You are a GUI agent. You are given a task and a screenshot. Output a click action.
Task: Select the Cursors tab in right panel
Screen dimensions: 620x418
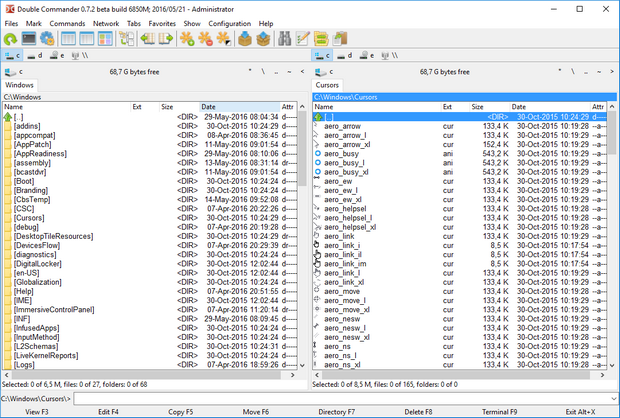tap(327, 85)
